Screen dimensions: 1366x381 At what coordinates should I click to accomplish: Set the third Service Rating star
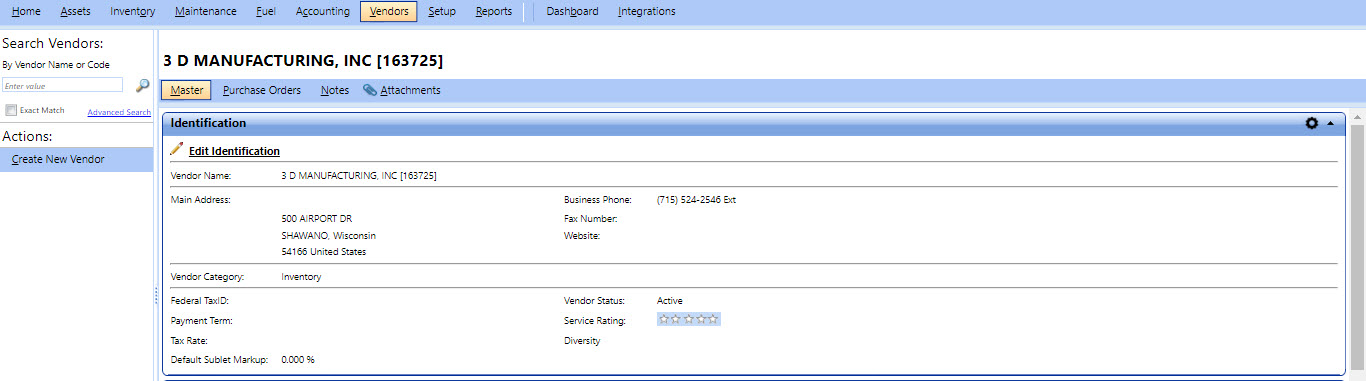688,319
